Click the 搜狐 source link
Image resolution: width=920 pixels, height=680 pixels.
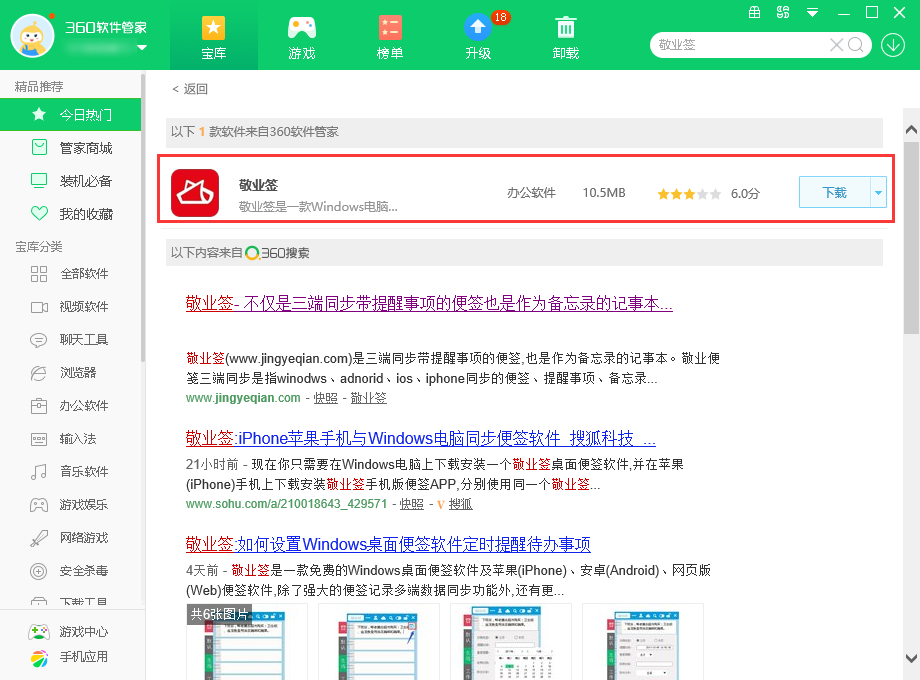(x=461, y=504)
